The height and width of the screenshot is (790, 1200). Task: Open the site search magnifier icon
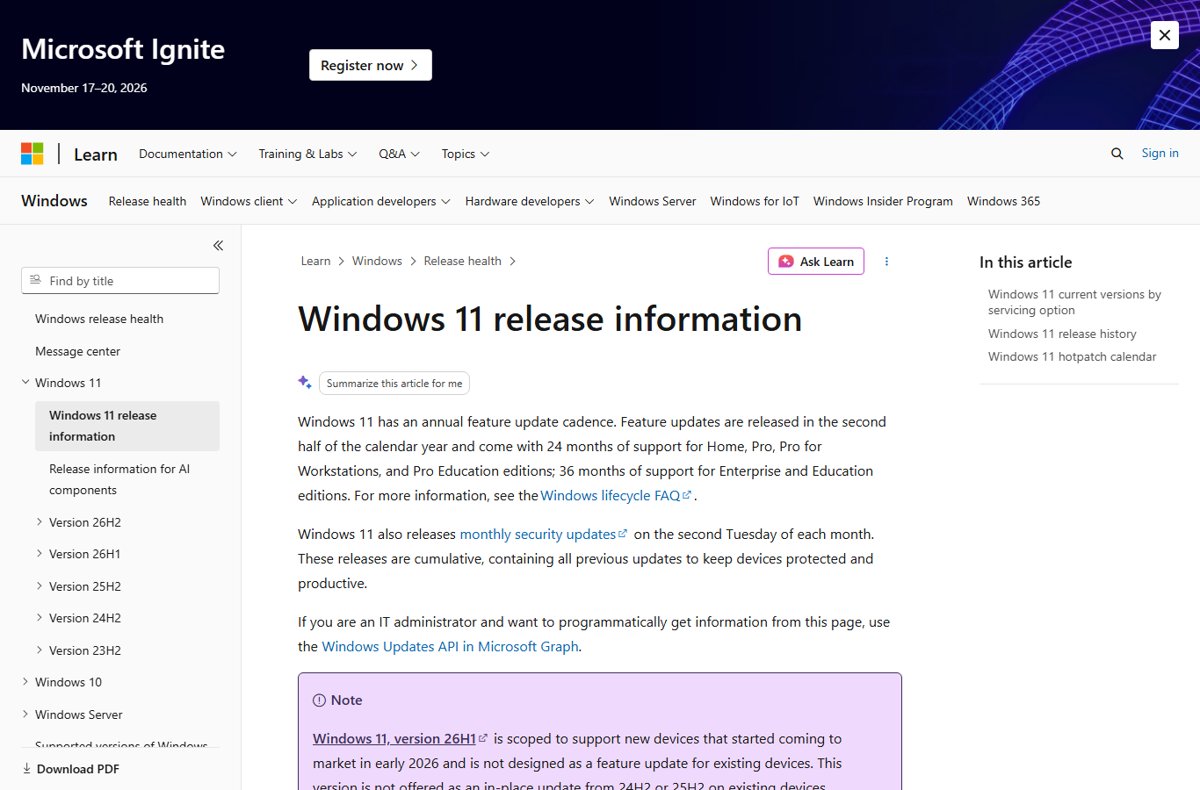pos(1117,153)
